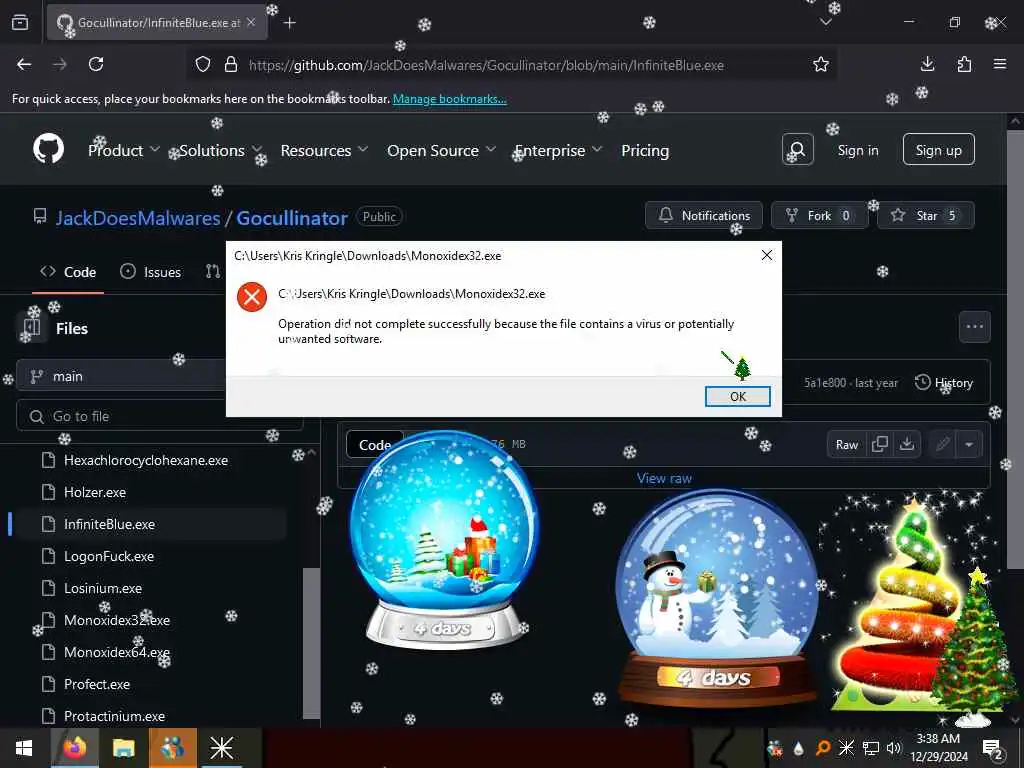The width and height of the screenshot is (1024, 768).
Task: Open Profect.exe in file tree
Action: click(x=97, y=684)
